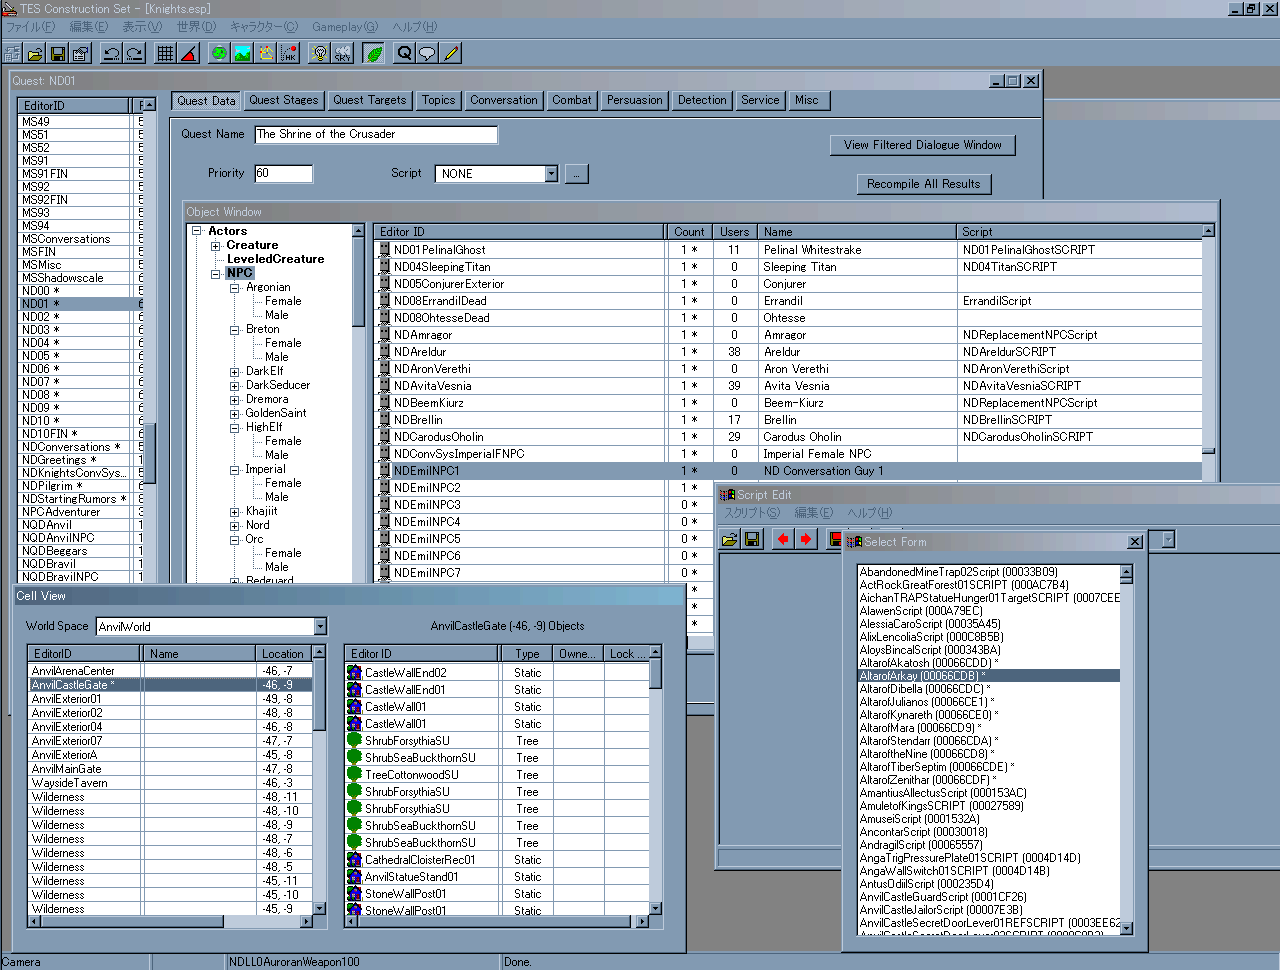
Task: Click red back arrow in Script Edit
Action: point(784,539)
